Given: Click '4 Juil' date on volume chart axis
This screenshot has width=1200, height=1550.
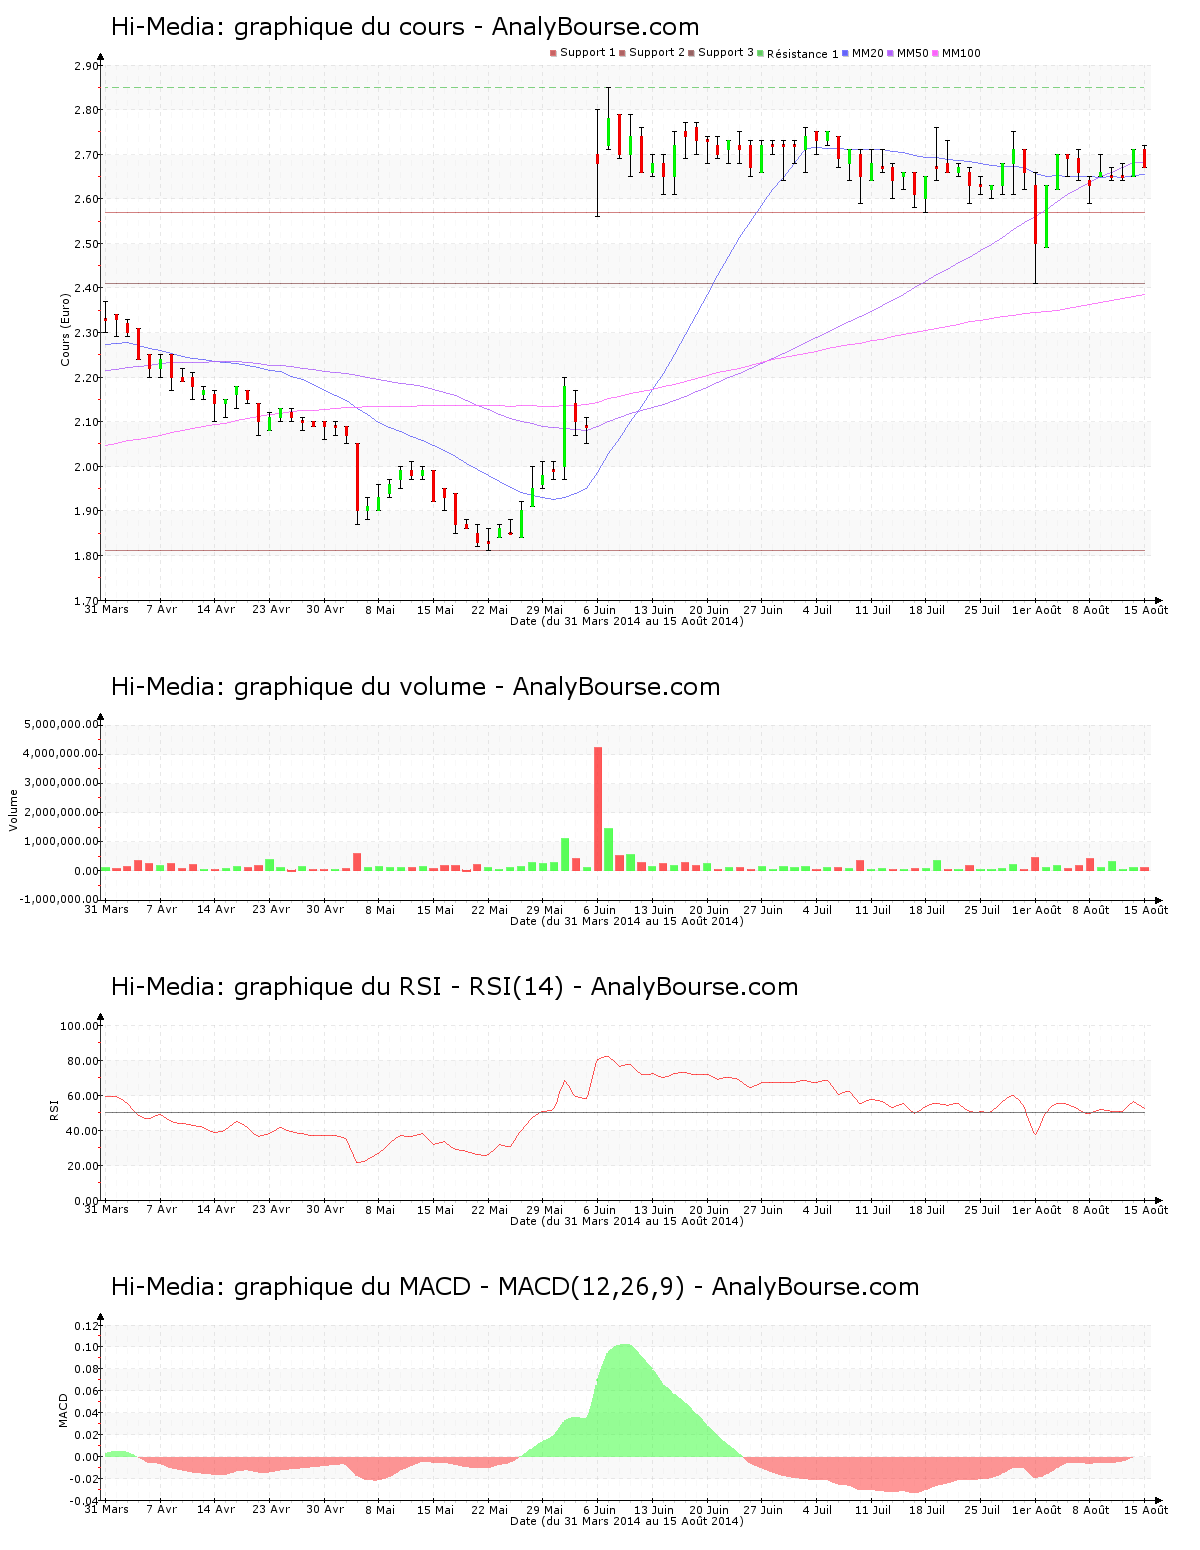Looking at the screenshot, I should (817, 910).
